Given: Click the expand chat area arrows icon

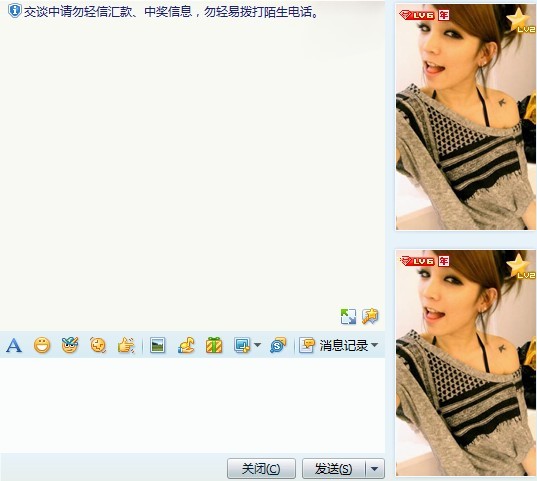Looking at the screenshot, I should [348, 316].
